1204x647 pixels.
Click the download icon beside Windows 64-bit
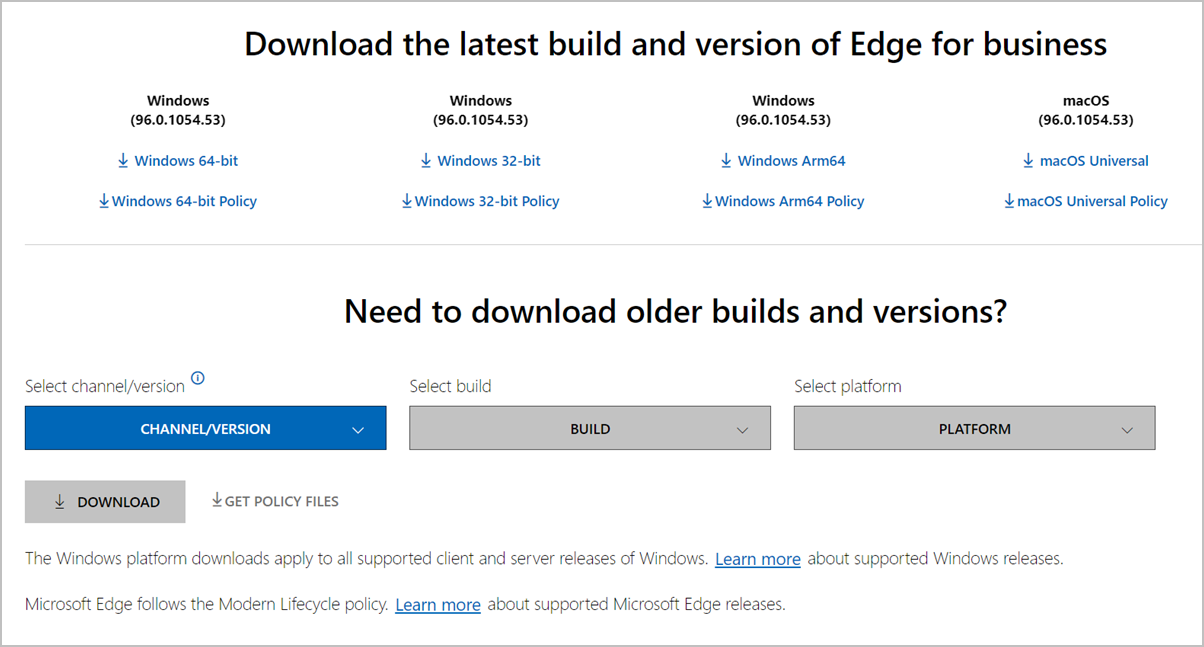coord(123,160)
